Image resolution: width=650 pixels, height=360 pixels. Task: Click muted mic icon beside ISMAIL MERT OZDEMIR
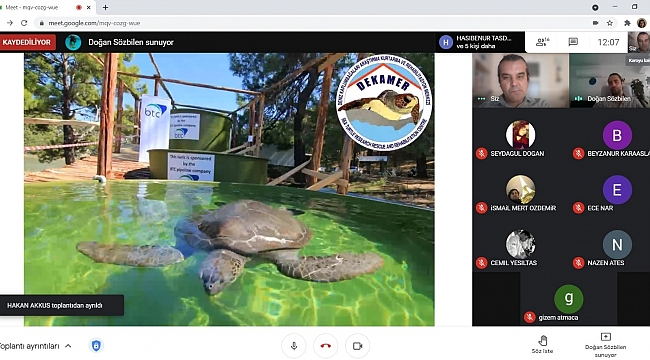[x=482, y=208]
